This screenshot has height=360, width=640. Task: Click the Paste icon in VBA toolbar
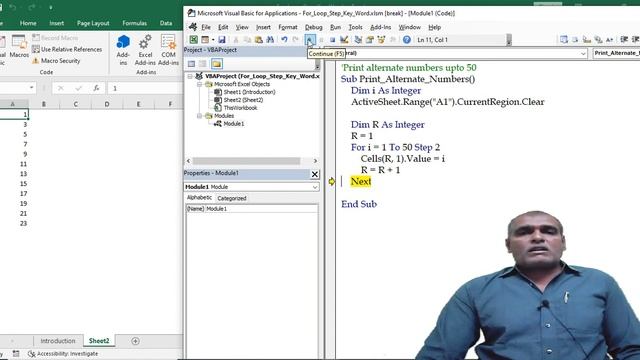point(258,40)
